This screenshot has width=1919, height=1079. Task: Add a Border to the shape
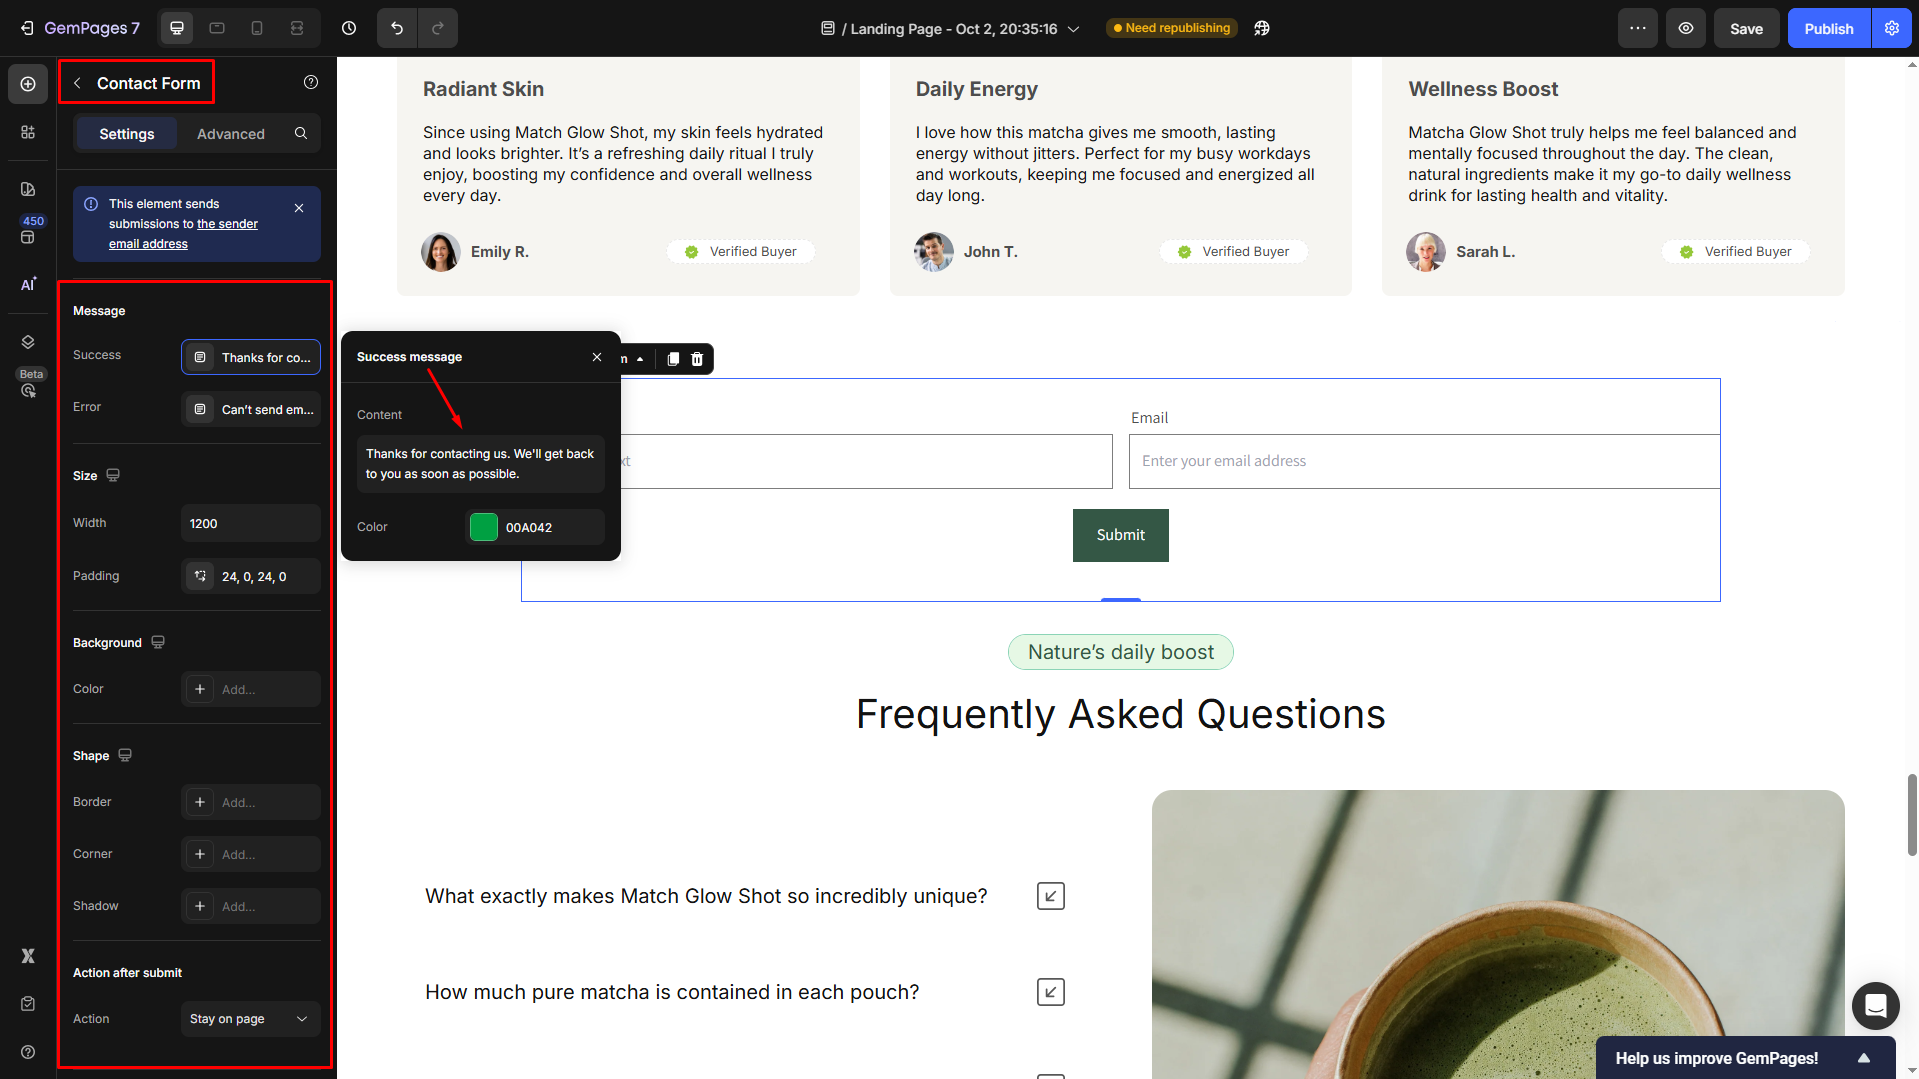[251, 802]
